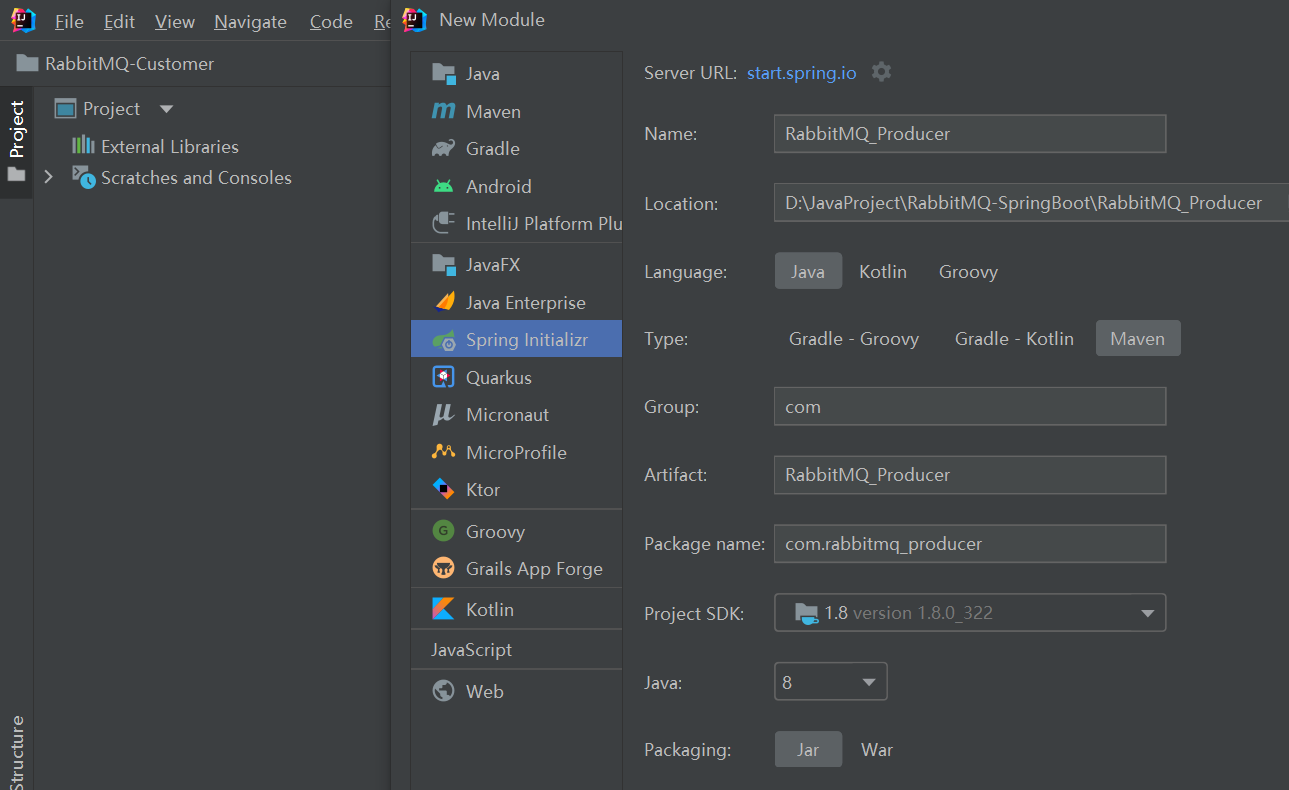
Task: Click the JavaFX folder icon
Action: pyautogui.click(x=443, y=264)
